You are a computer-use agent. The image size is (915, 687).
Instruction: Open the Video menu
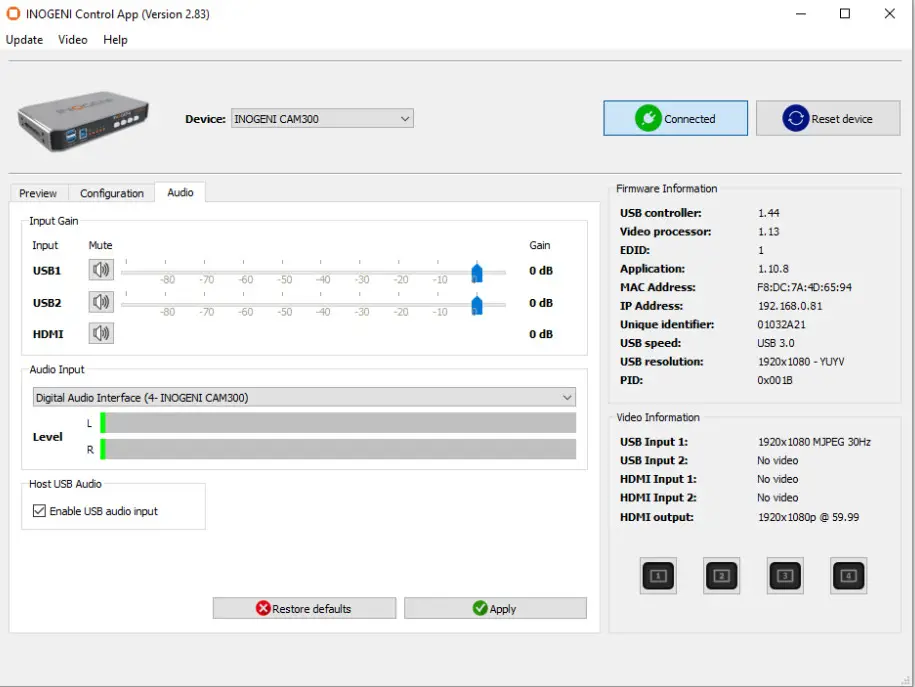(72, 40)
